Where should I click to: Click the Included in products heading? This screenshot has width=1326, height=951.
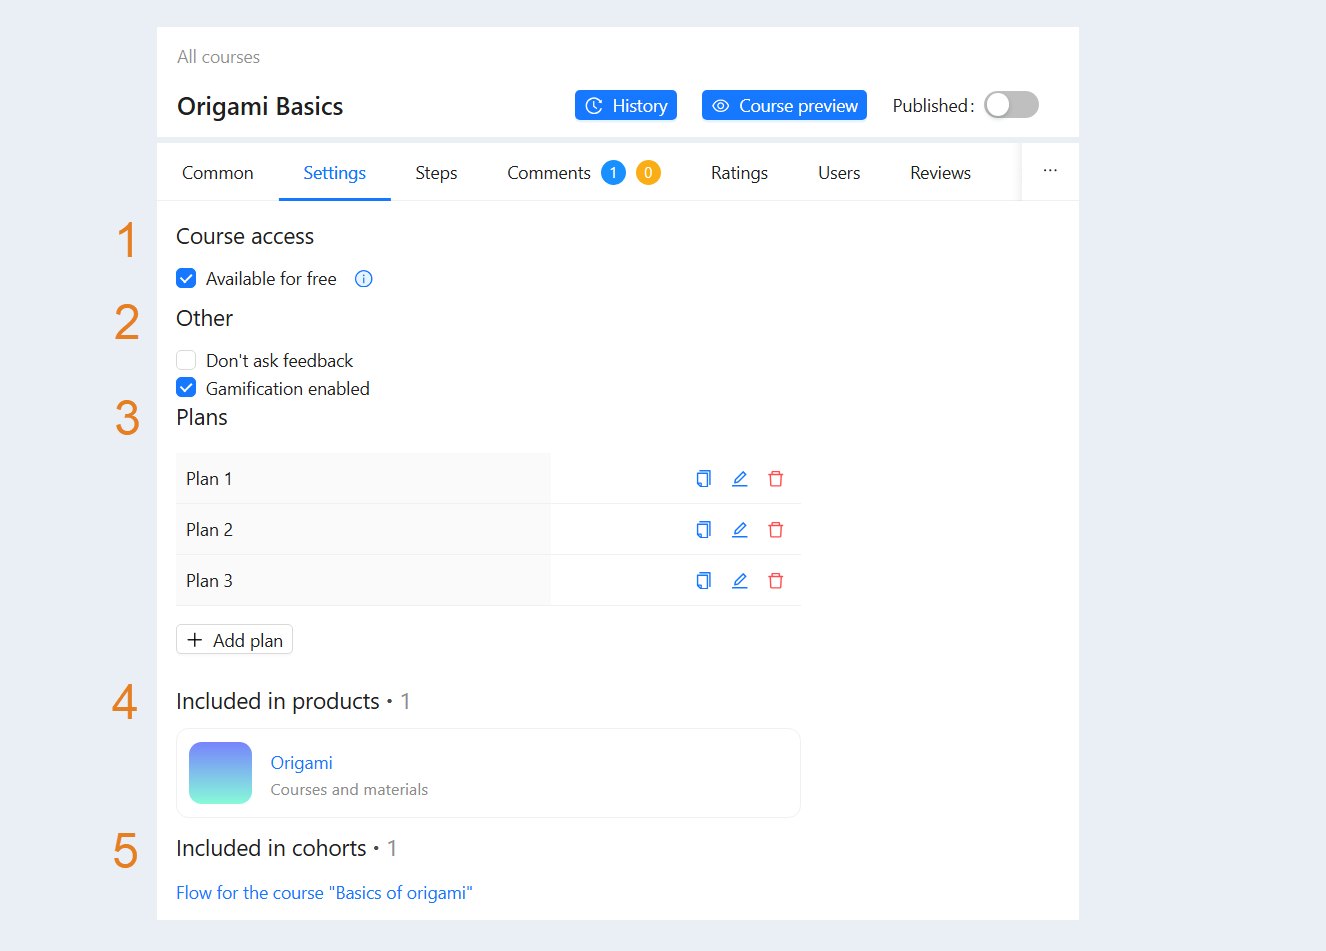pyautogui.click(x=278, y=701)
